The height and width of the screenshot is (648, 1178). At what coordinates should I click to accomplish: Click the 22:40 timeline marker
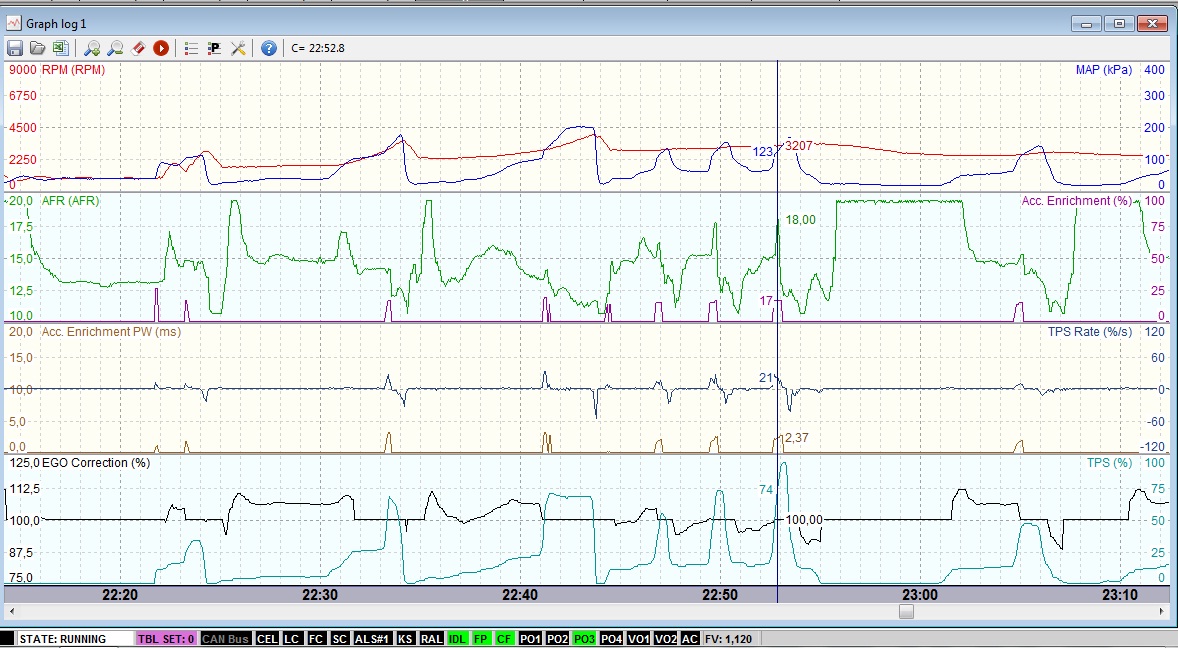pyautogui.click(x=520, y=594)
